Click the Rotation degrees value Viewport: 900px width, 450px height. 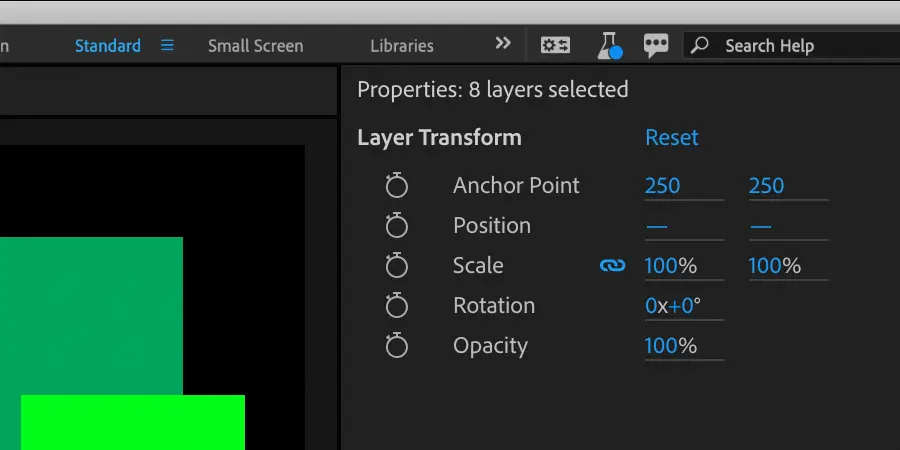click(x=682, y=306)
